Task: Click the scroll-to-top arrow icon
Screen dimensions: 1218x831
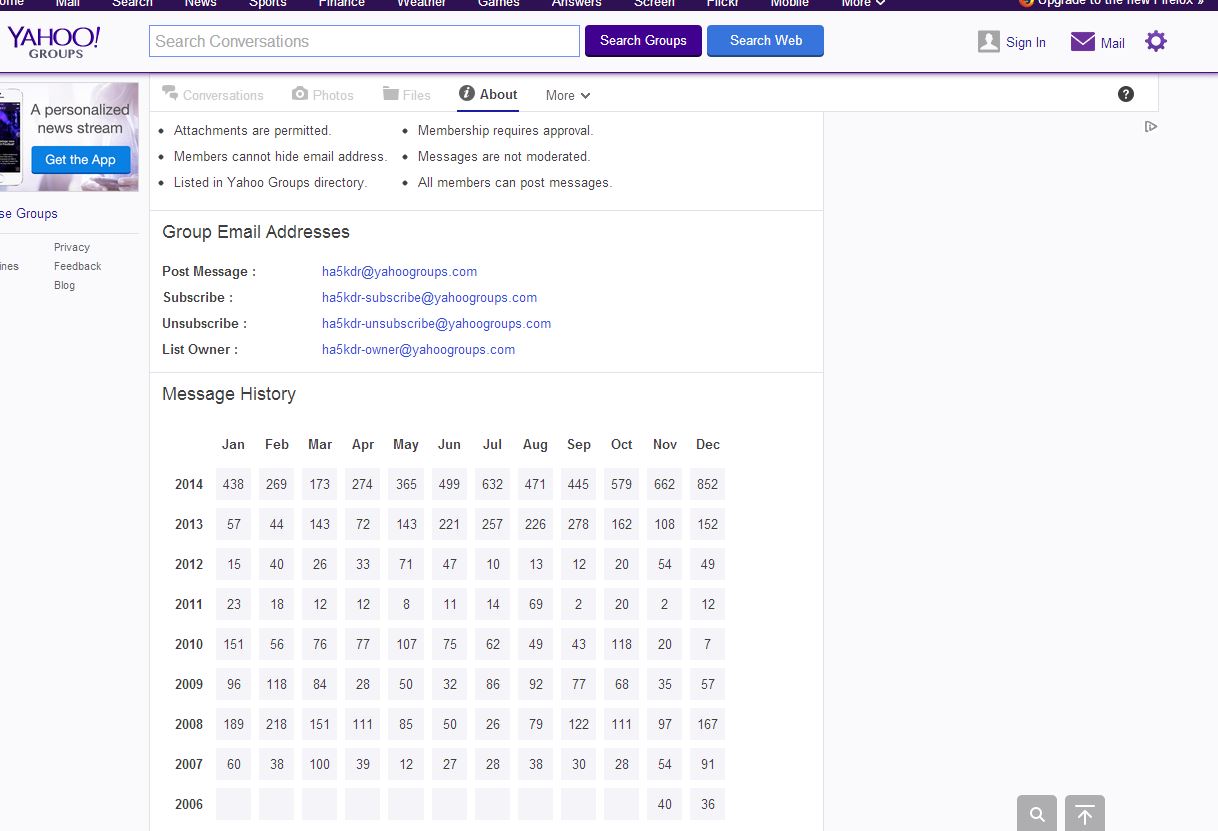Action: click(x=1085, y=814)
